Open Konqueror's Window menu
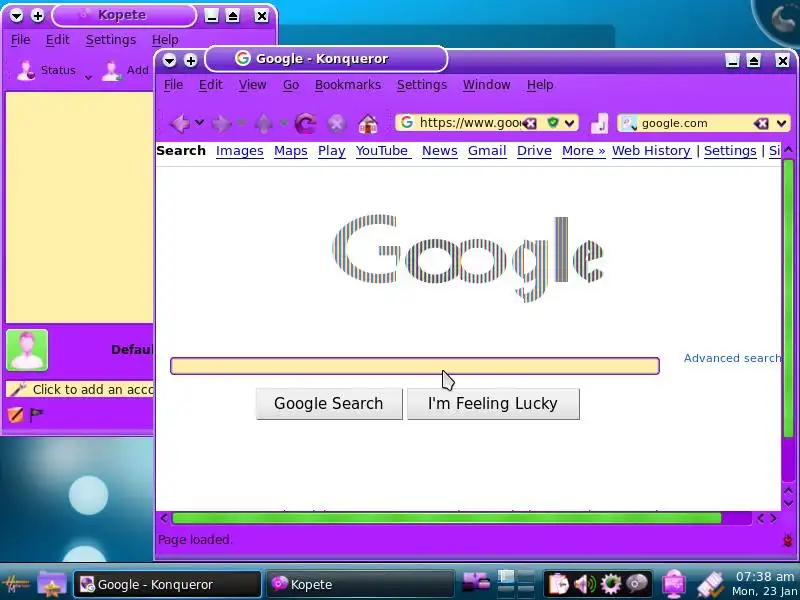The height and width of the screenshot is (600, 800). [487, 85]
